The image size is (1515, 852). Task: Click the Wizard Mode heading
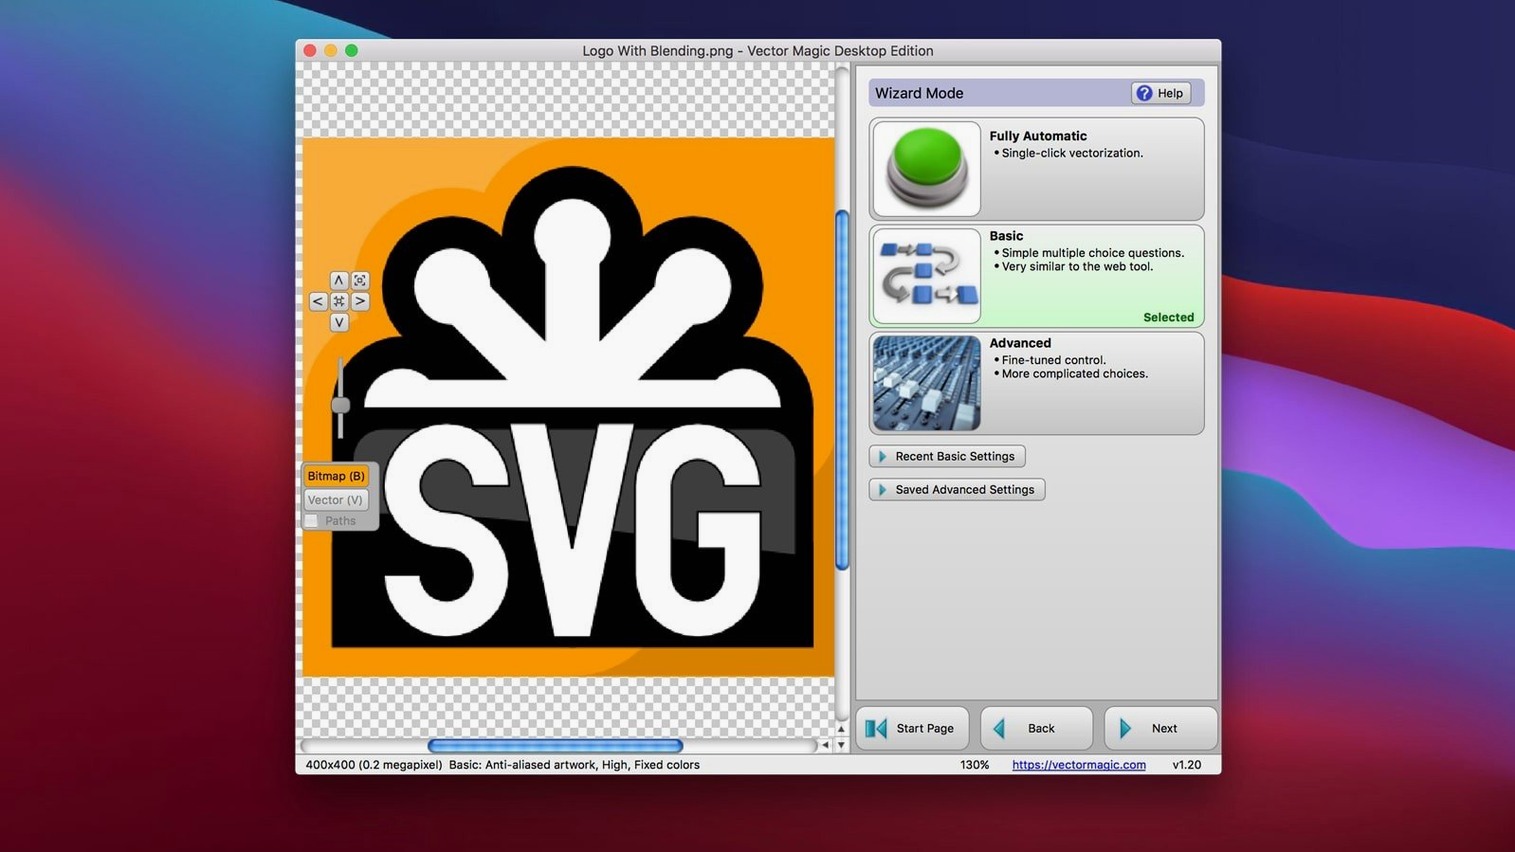pyautogui.click(x=919, y=93)
